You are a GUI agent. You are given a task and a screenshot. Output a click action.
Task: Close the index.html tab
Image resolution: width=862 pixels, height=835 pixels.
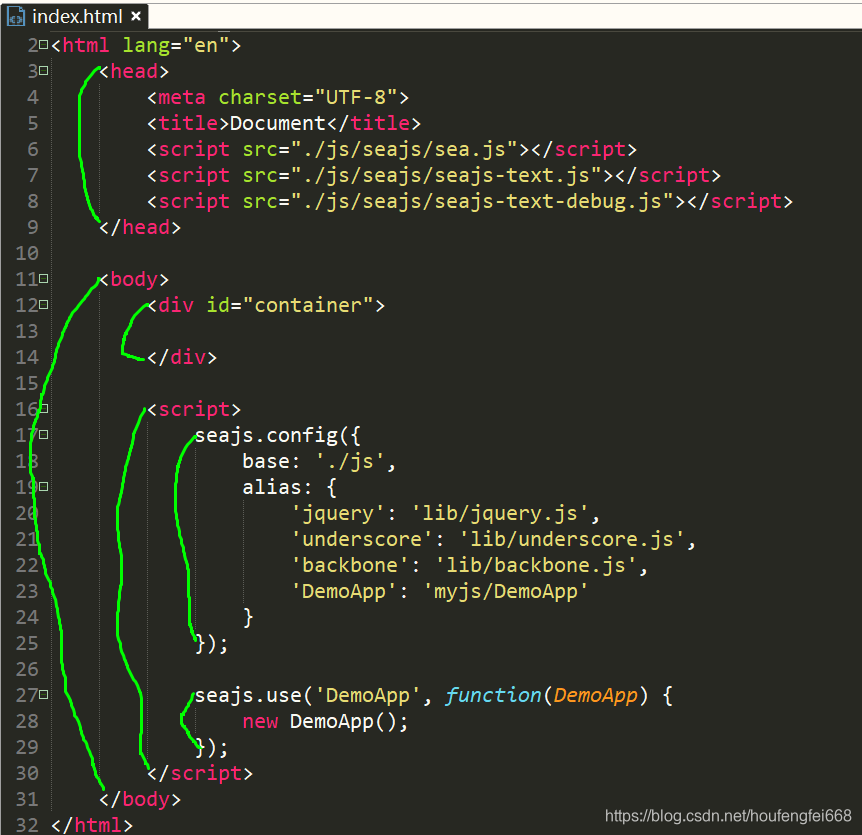point(136,16)
